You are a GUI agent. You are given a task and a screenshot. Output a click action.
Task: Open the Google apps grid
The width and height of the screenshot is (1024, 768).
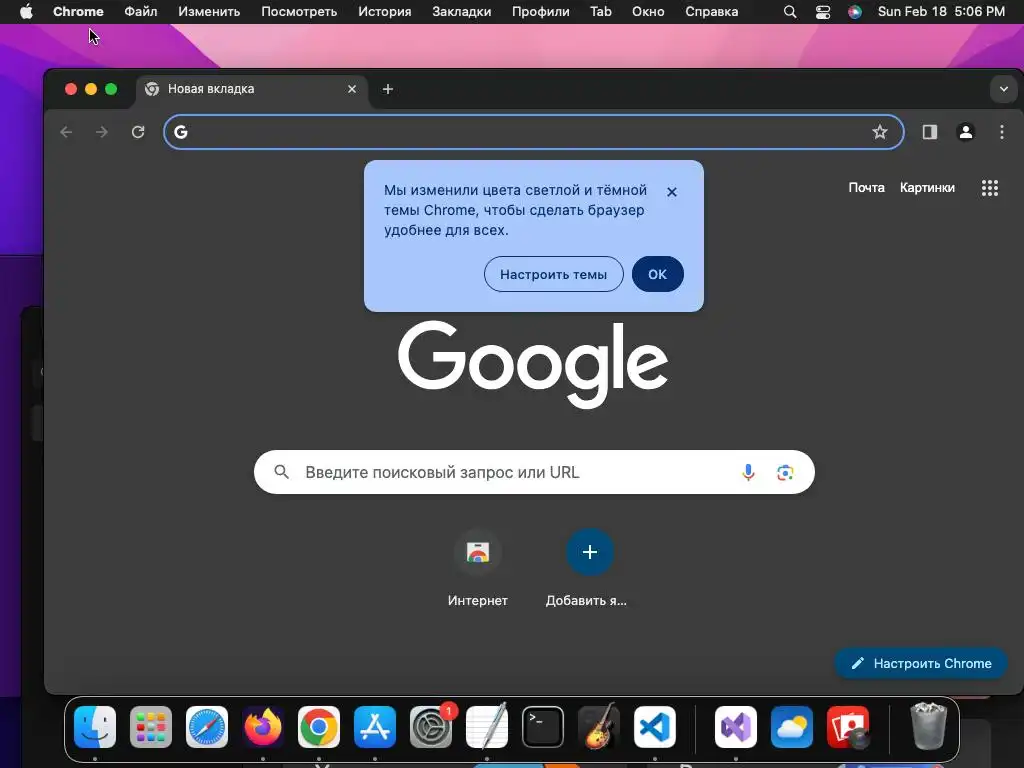tap(990, 188)
